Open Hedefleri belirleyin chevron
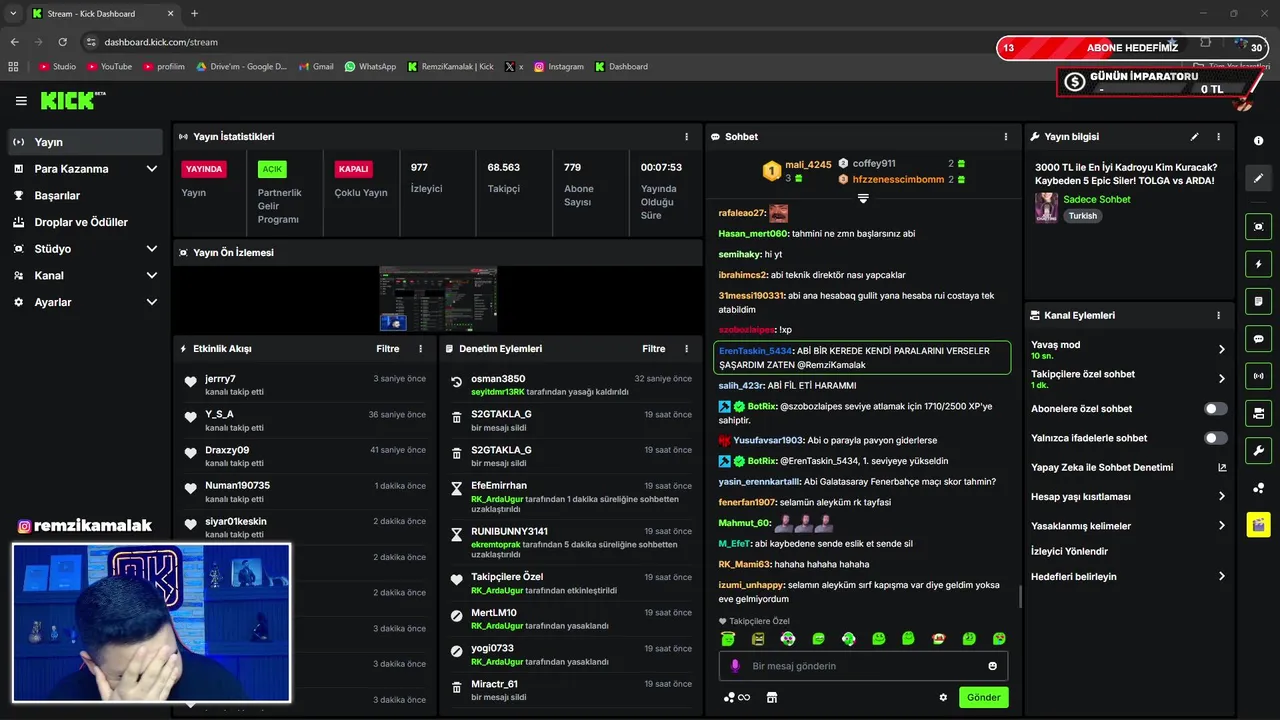Screen dimensions: 1280x720 1222,576
